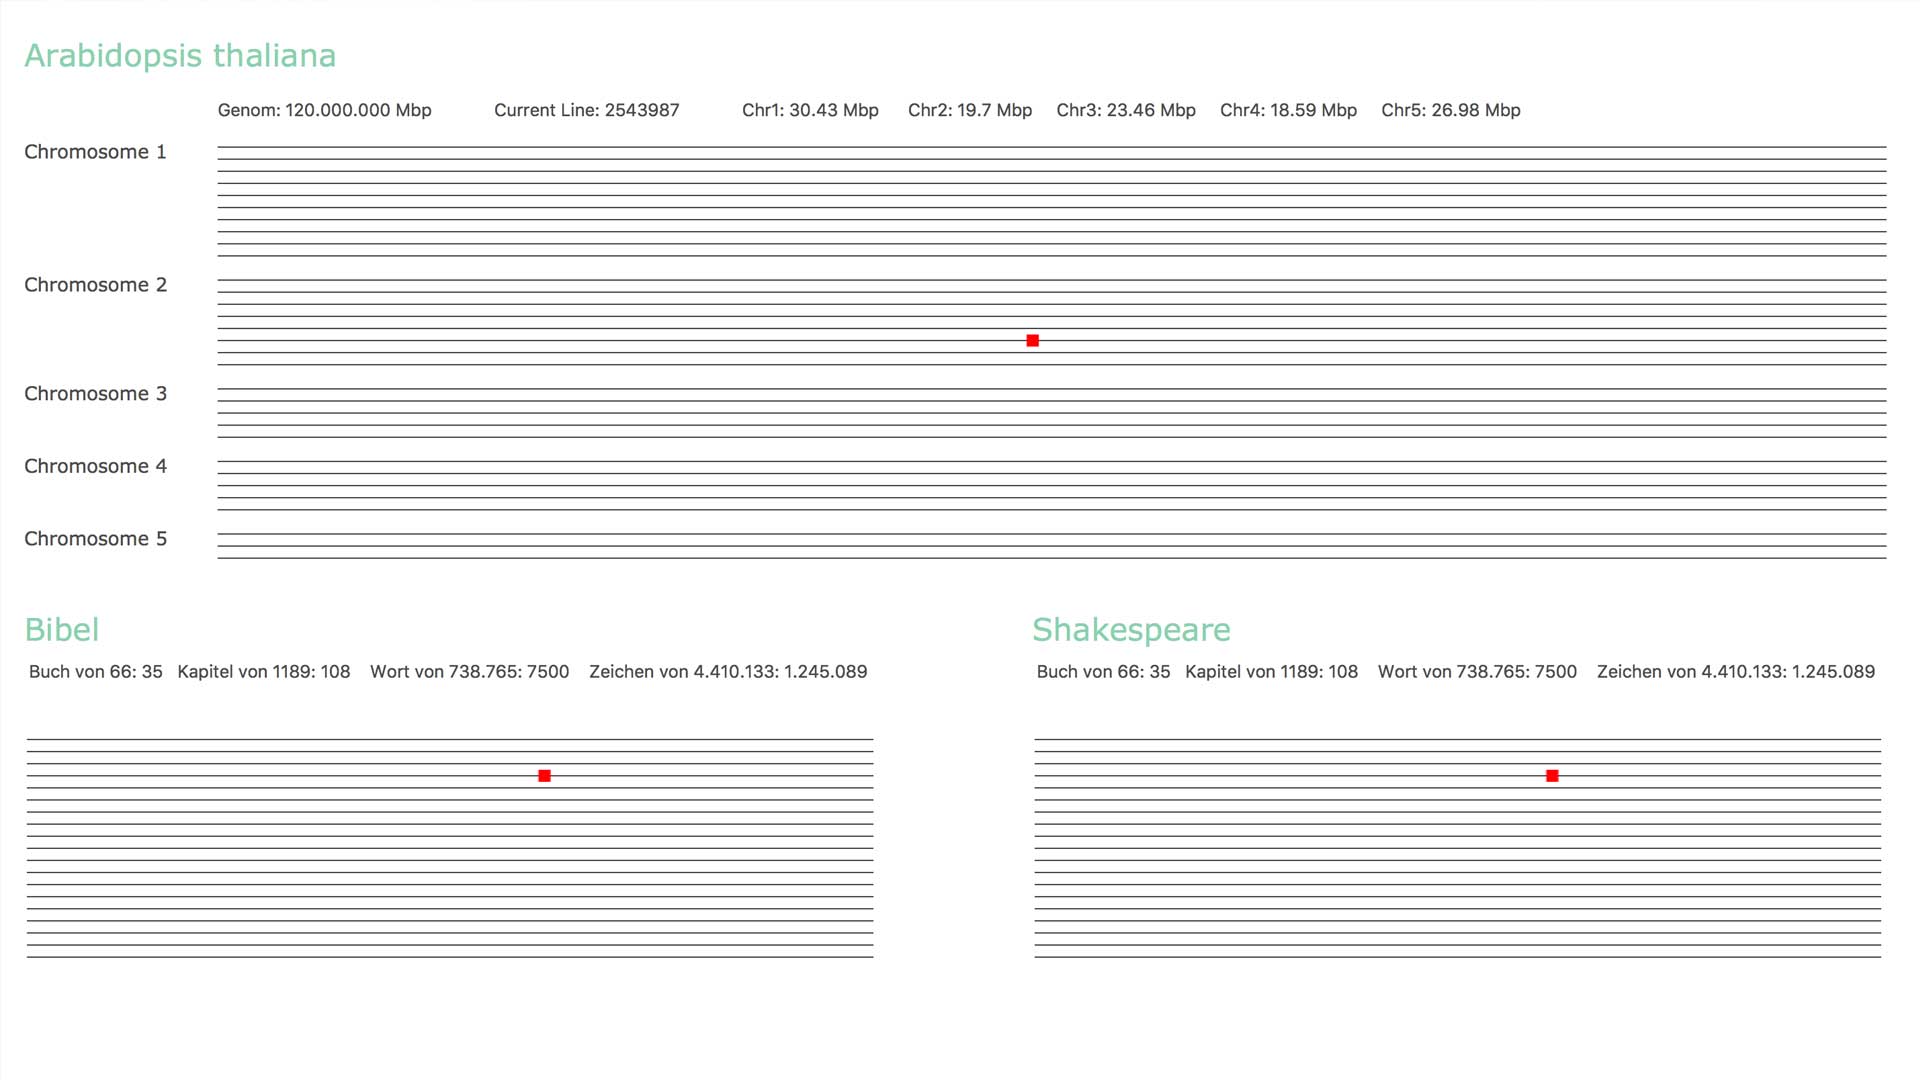Screen dimensions: 1920x1080
Task: Click the Chr2: 19.7 Mbp value
Action: coord(969,110)
